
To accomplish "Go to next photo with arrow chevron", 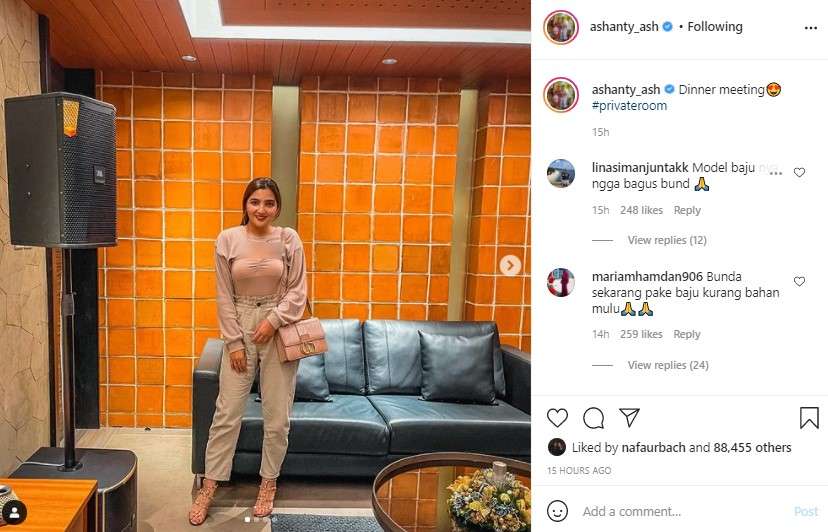I will 510,265.
